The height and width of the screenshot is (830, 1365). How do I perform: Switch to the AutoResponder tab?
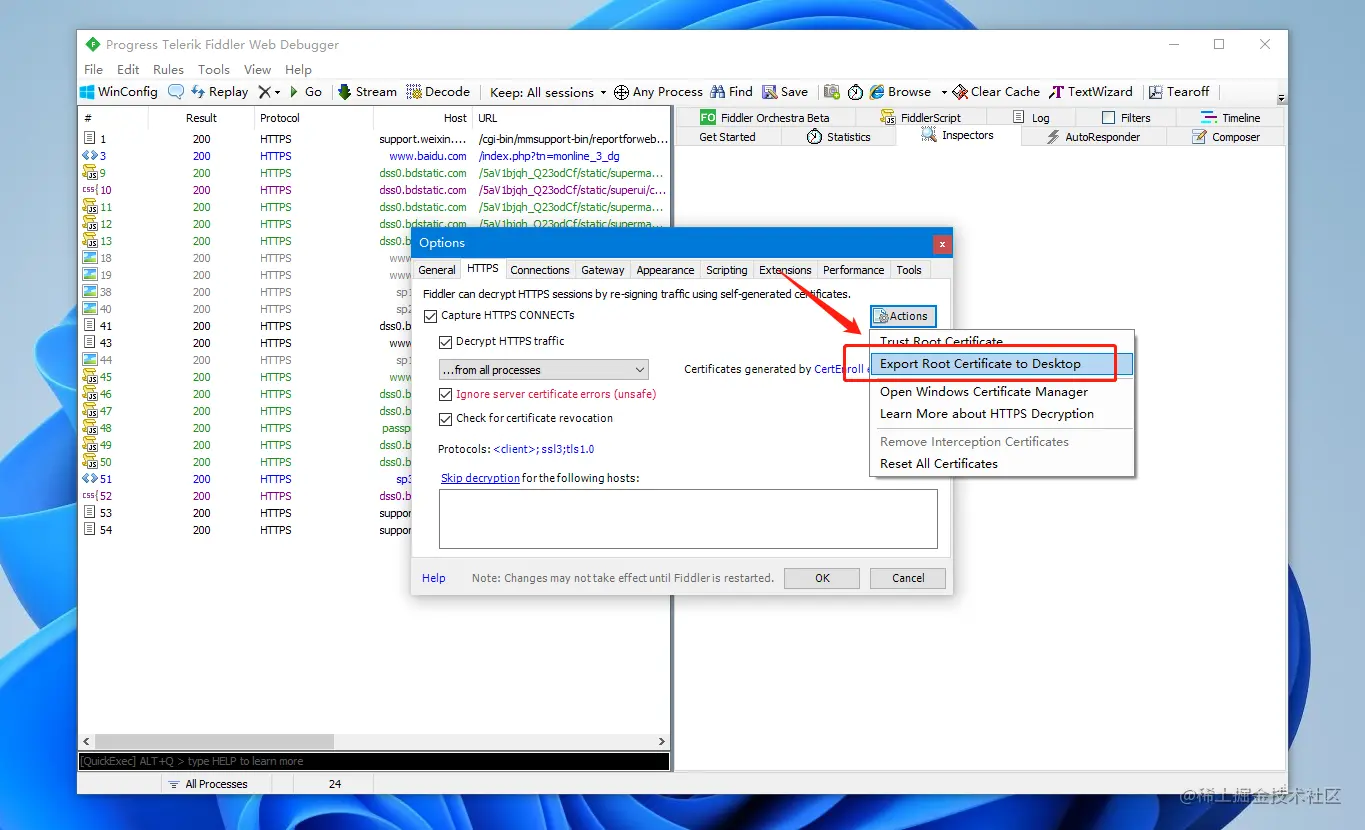[1093, 137]
